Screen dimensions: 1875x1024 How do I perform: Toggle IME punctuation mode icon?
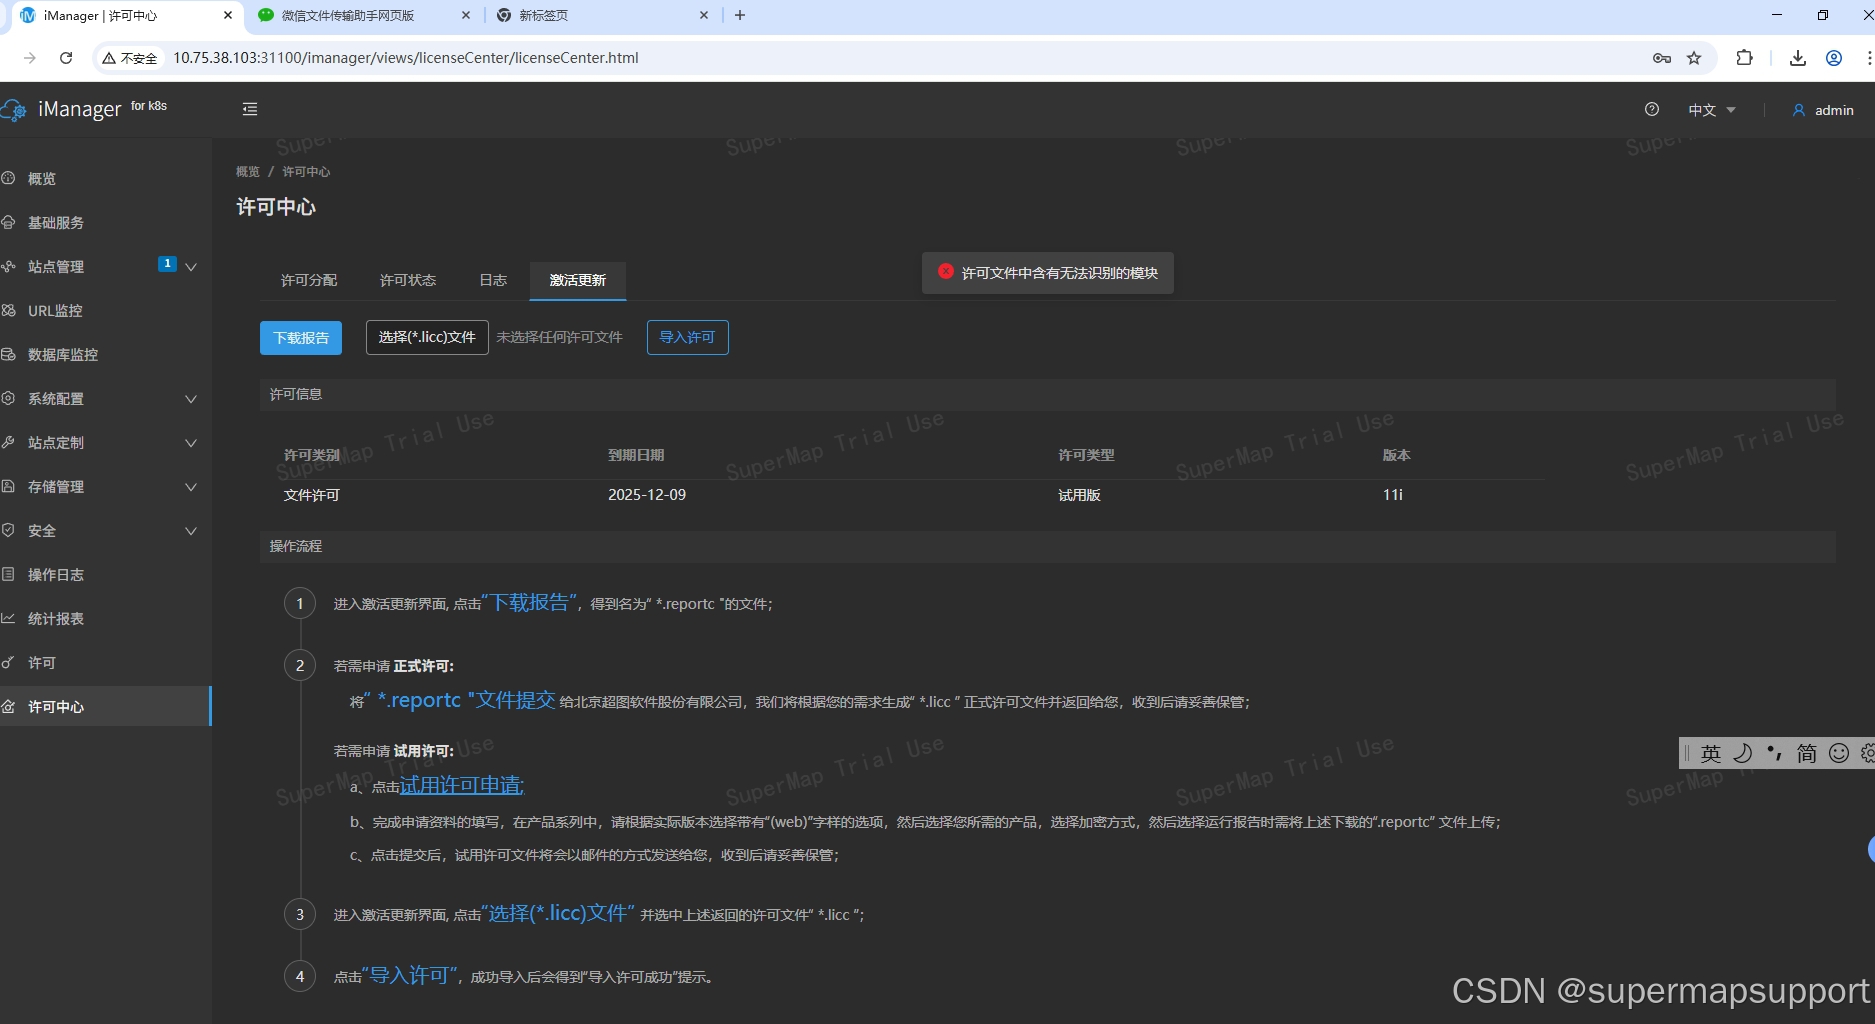(1774, 753)
